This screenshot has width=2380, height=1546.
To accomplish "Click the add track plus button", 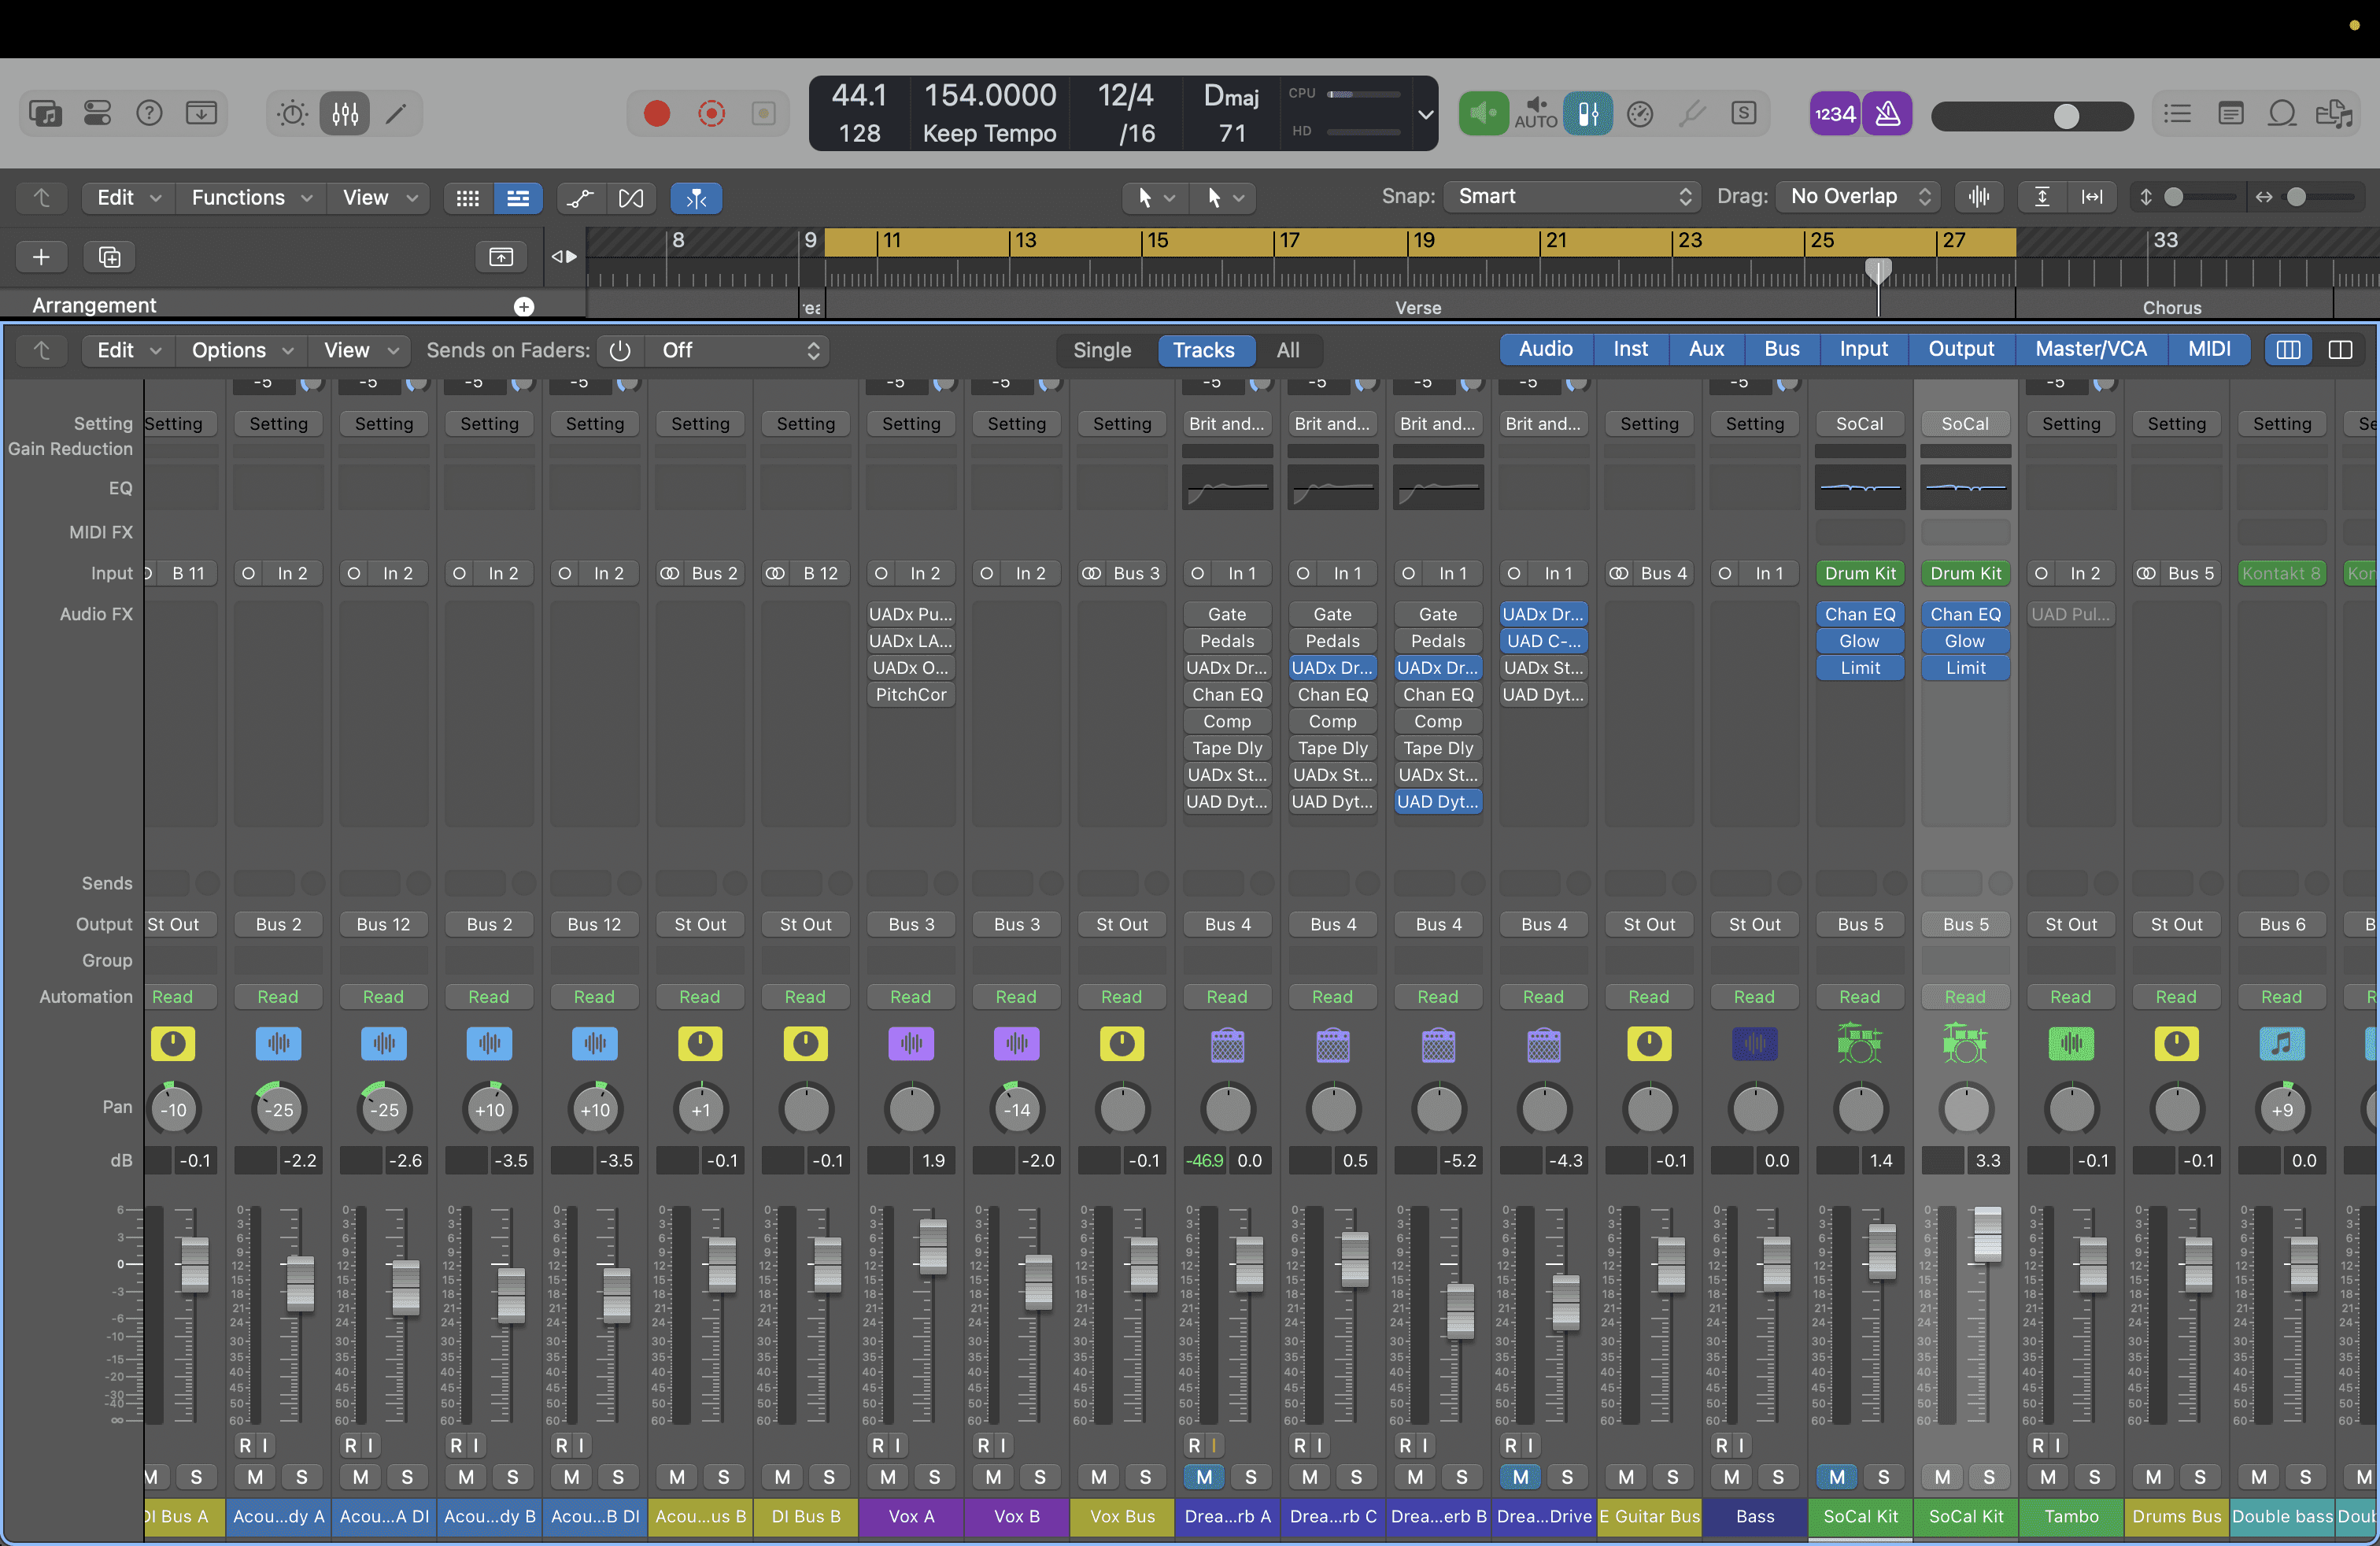I will 41,257.
